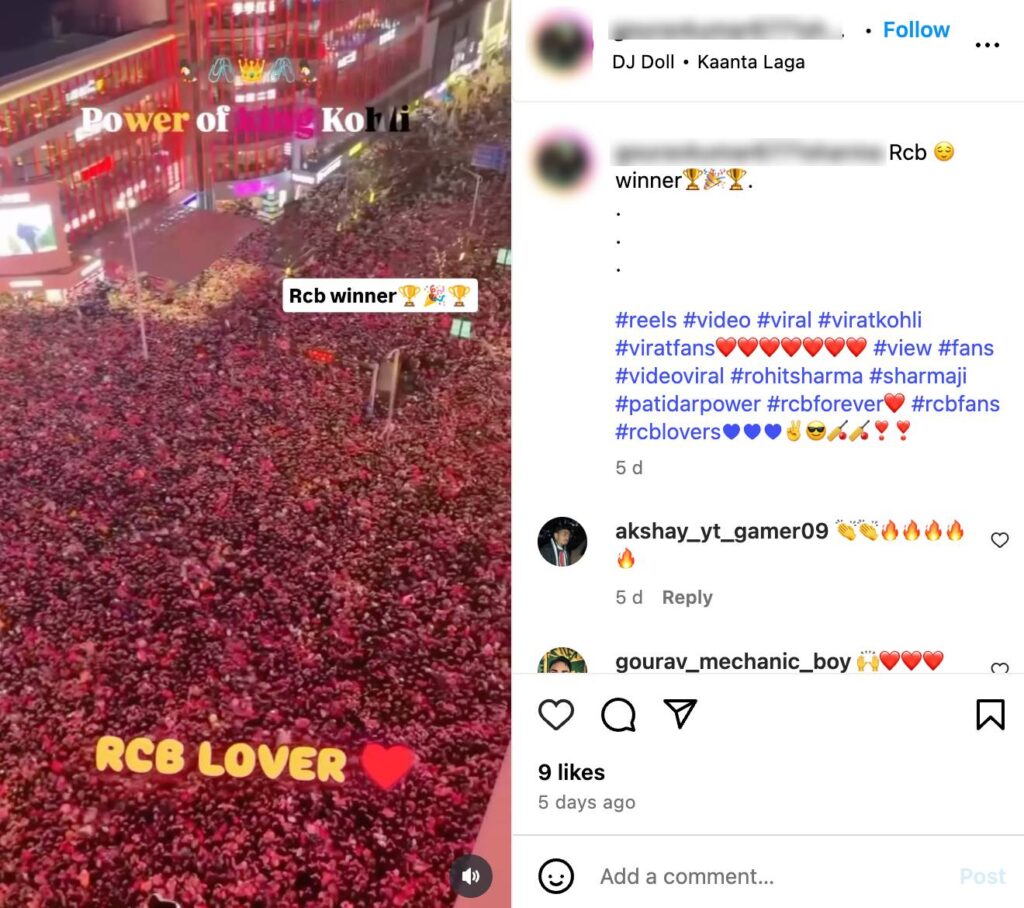This screenshot has height=908, width=1024.
Task: View the 9 likes list
Action: coord(571,772)
